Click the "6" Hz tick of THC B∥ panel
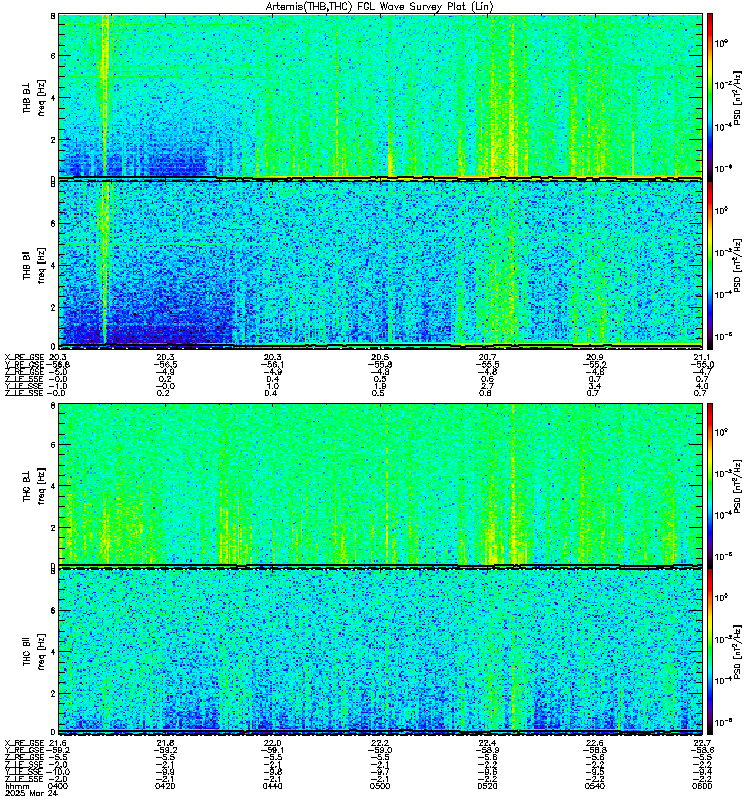The image size is (750, 800). click(x=53, y=610)
